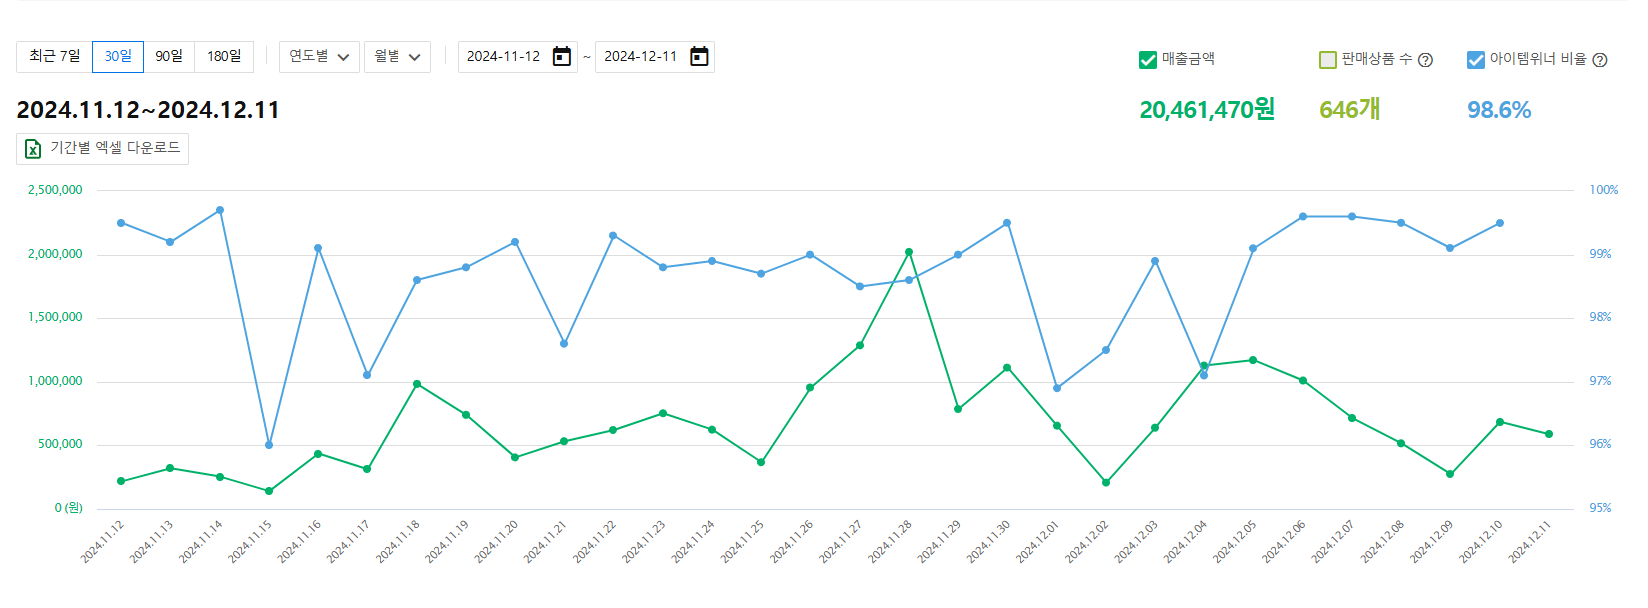The height and width of the screenshot is (608, 1648).
Task: Open the start date calendar icon
Action: pos(562,57)
